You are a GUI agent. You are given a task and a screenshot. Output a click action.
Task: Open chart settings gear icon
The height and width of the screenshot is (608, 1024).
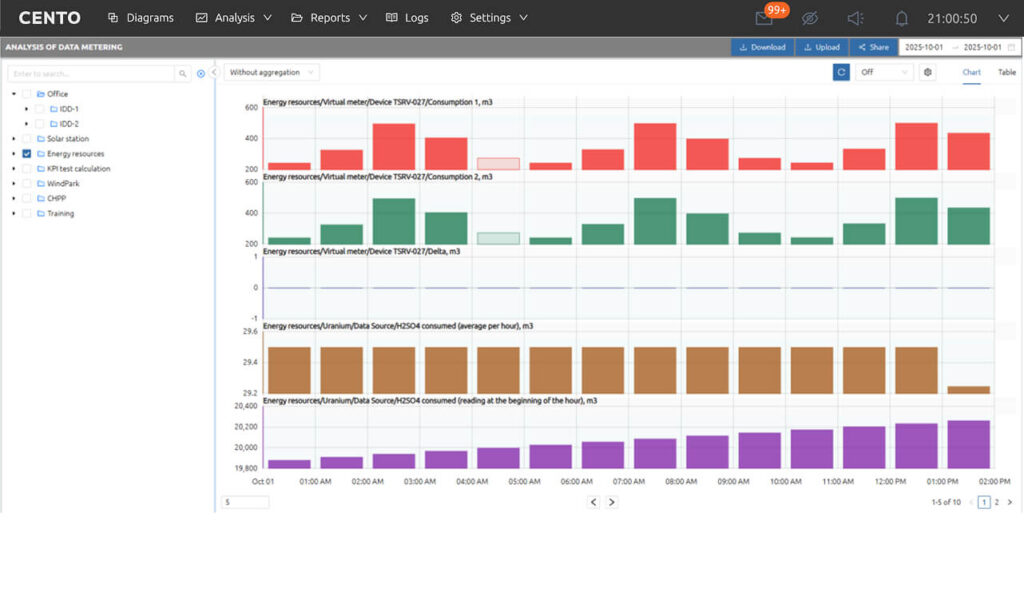(x=928, y=72)
